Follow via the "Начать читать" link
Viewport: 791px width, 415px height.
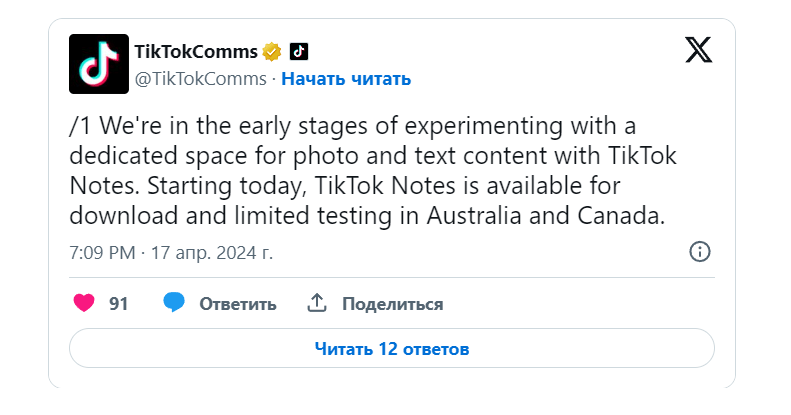346,78
